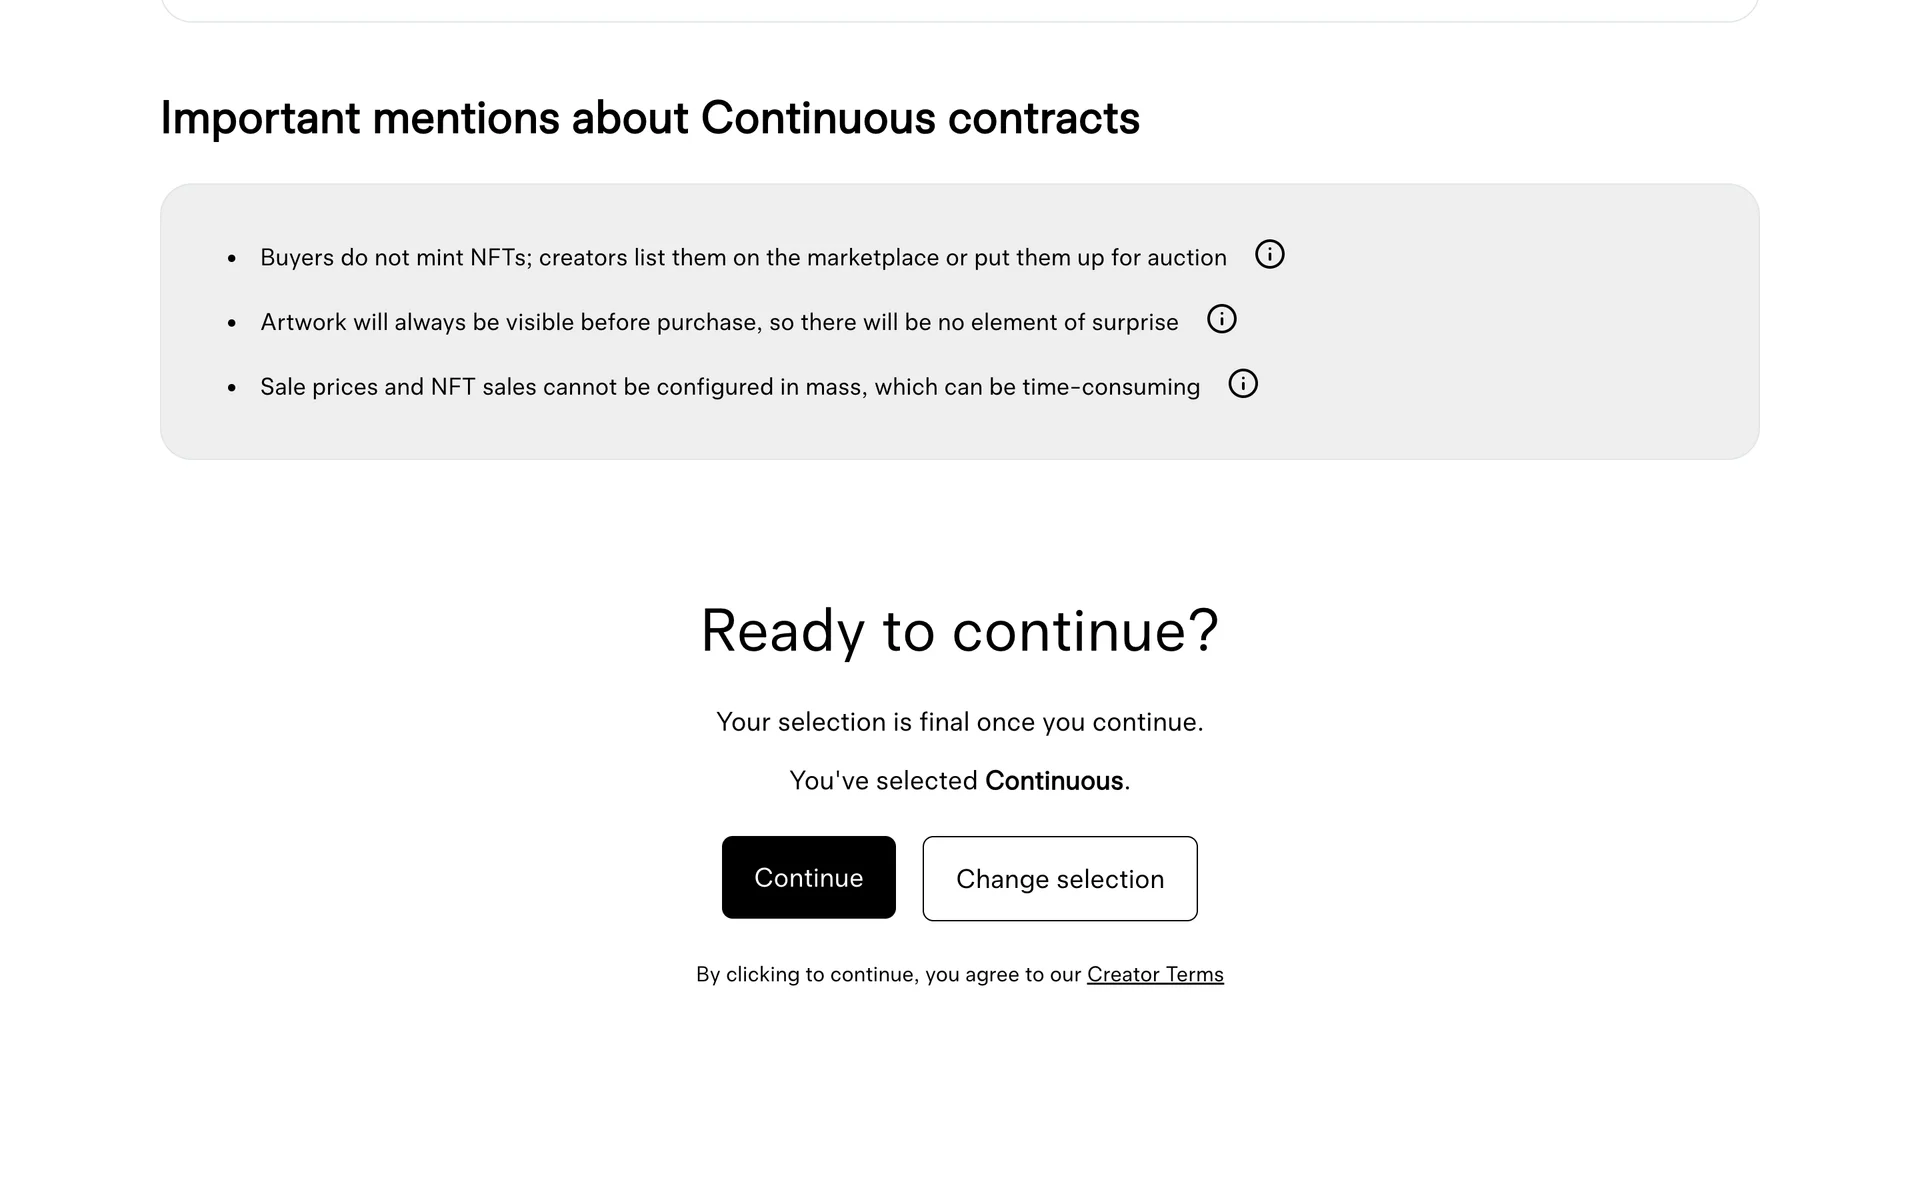Open info tooltip for Buyers do not mint NFTs
The width and height of the screenshot is (1920, 1200).
click(x=1269, y=255)
